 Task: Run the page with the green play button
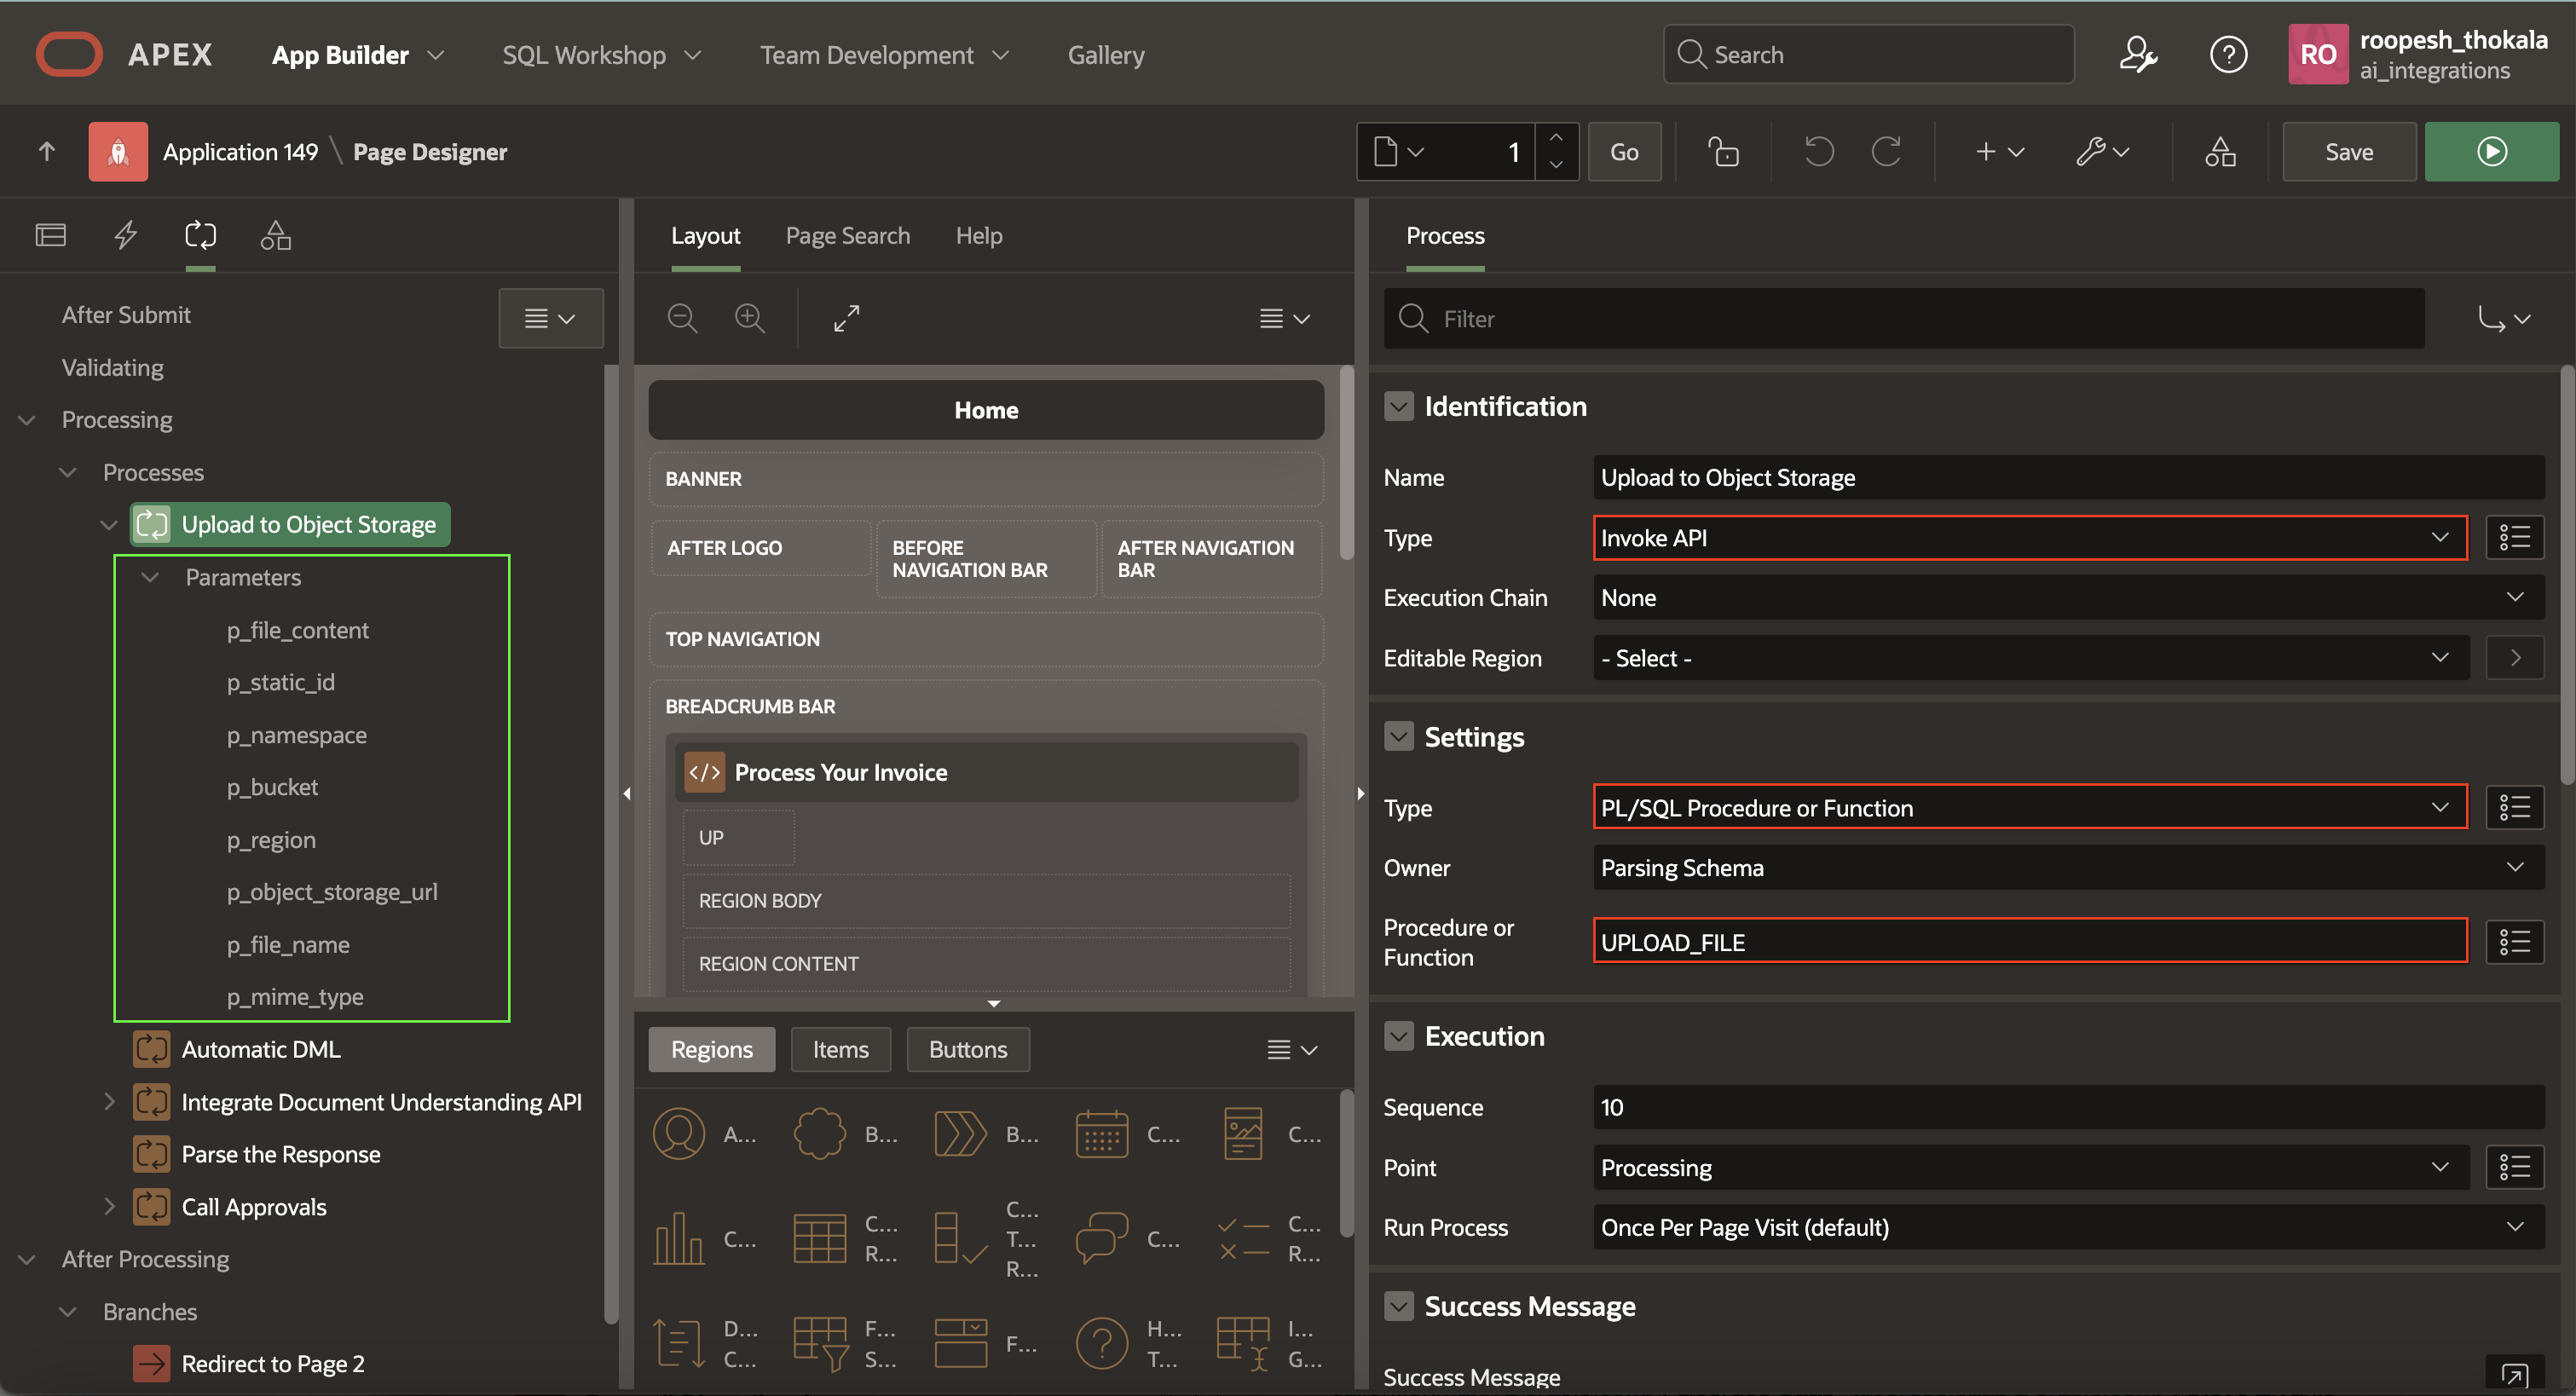pos(2490,152)
